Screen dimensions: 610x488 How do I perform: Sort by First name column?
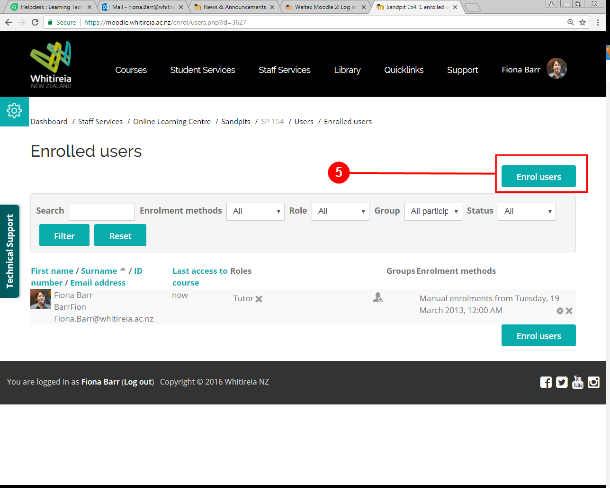pyautogui.click(x=52, y=271)
